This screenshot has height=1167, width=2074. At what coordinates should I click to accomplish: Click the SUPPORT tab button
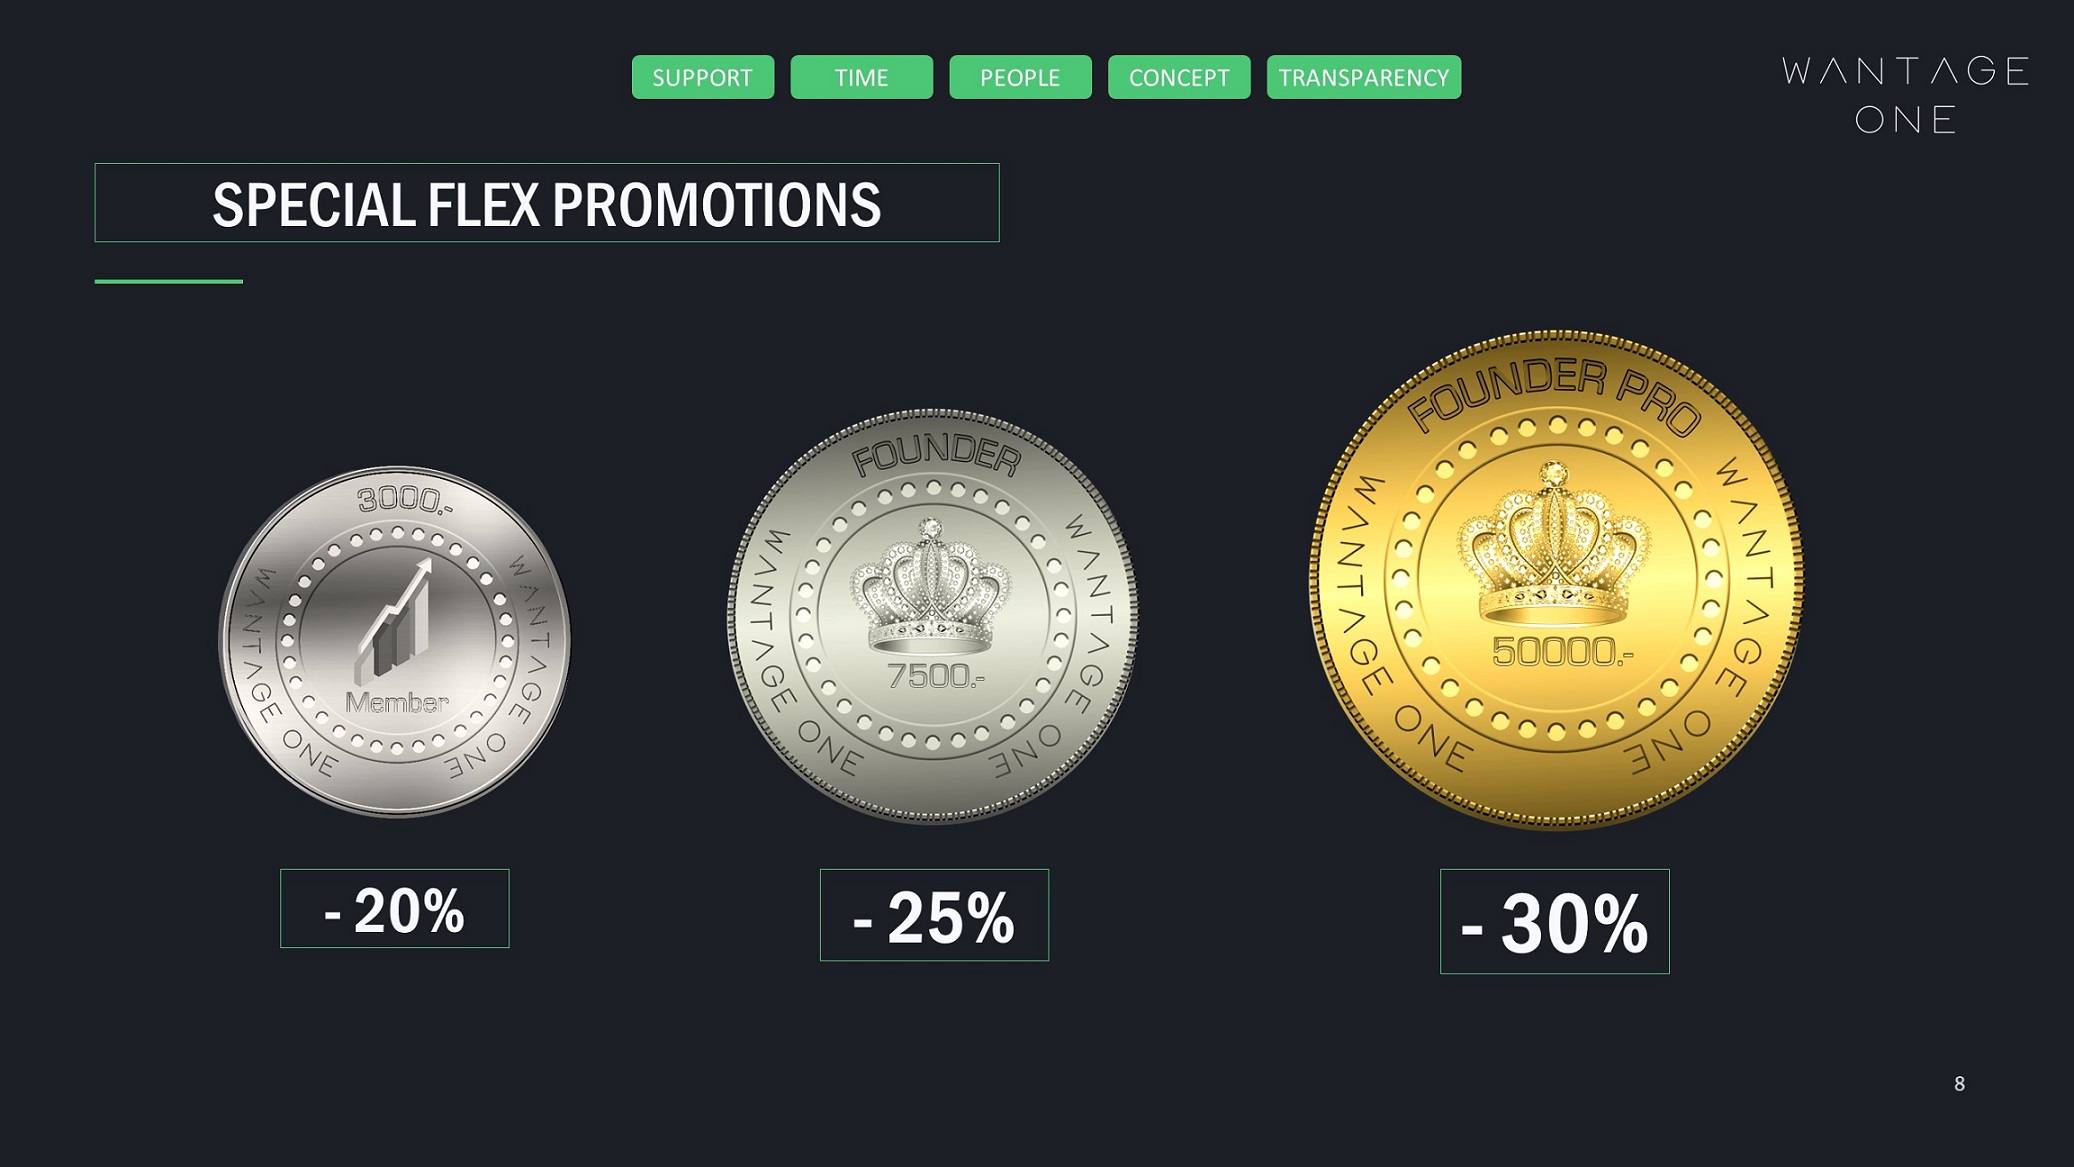(x=702, y=77)
